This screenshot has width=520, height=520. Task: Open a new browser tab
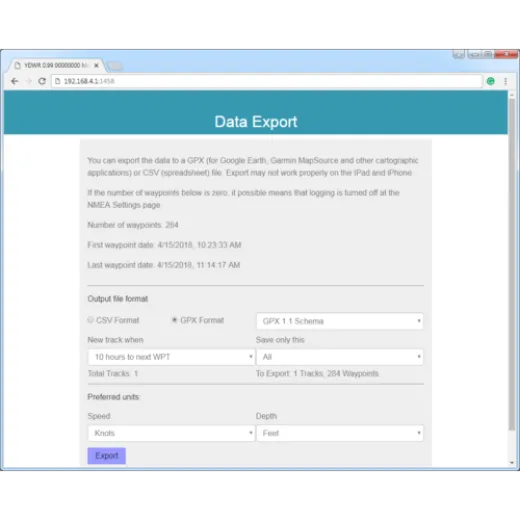(115, 66)
